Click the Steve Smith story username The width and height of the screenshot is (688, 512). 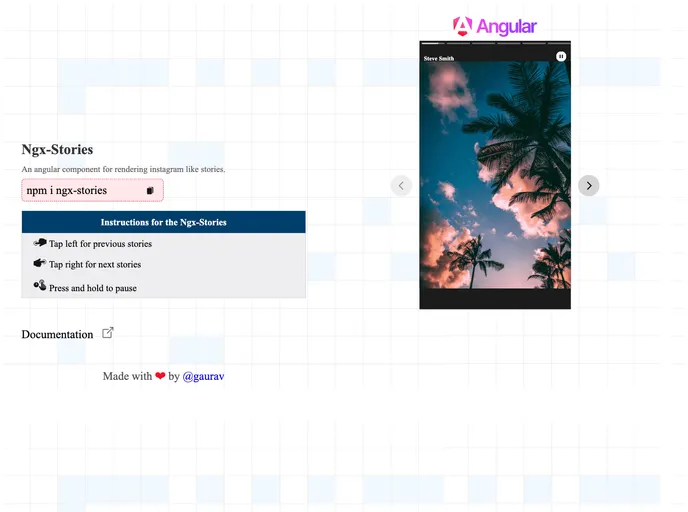click(439, 58)
